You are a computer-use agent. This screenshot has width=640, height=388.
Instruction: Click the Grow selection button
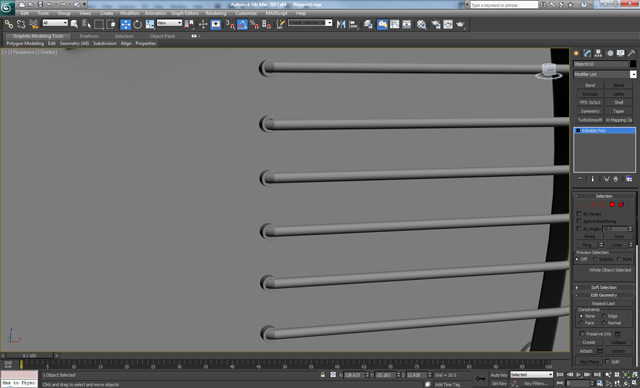[619, 236]
